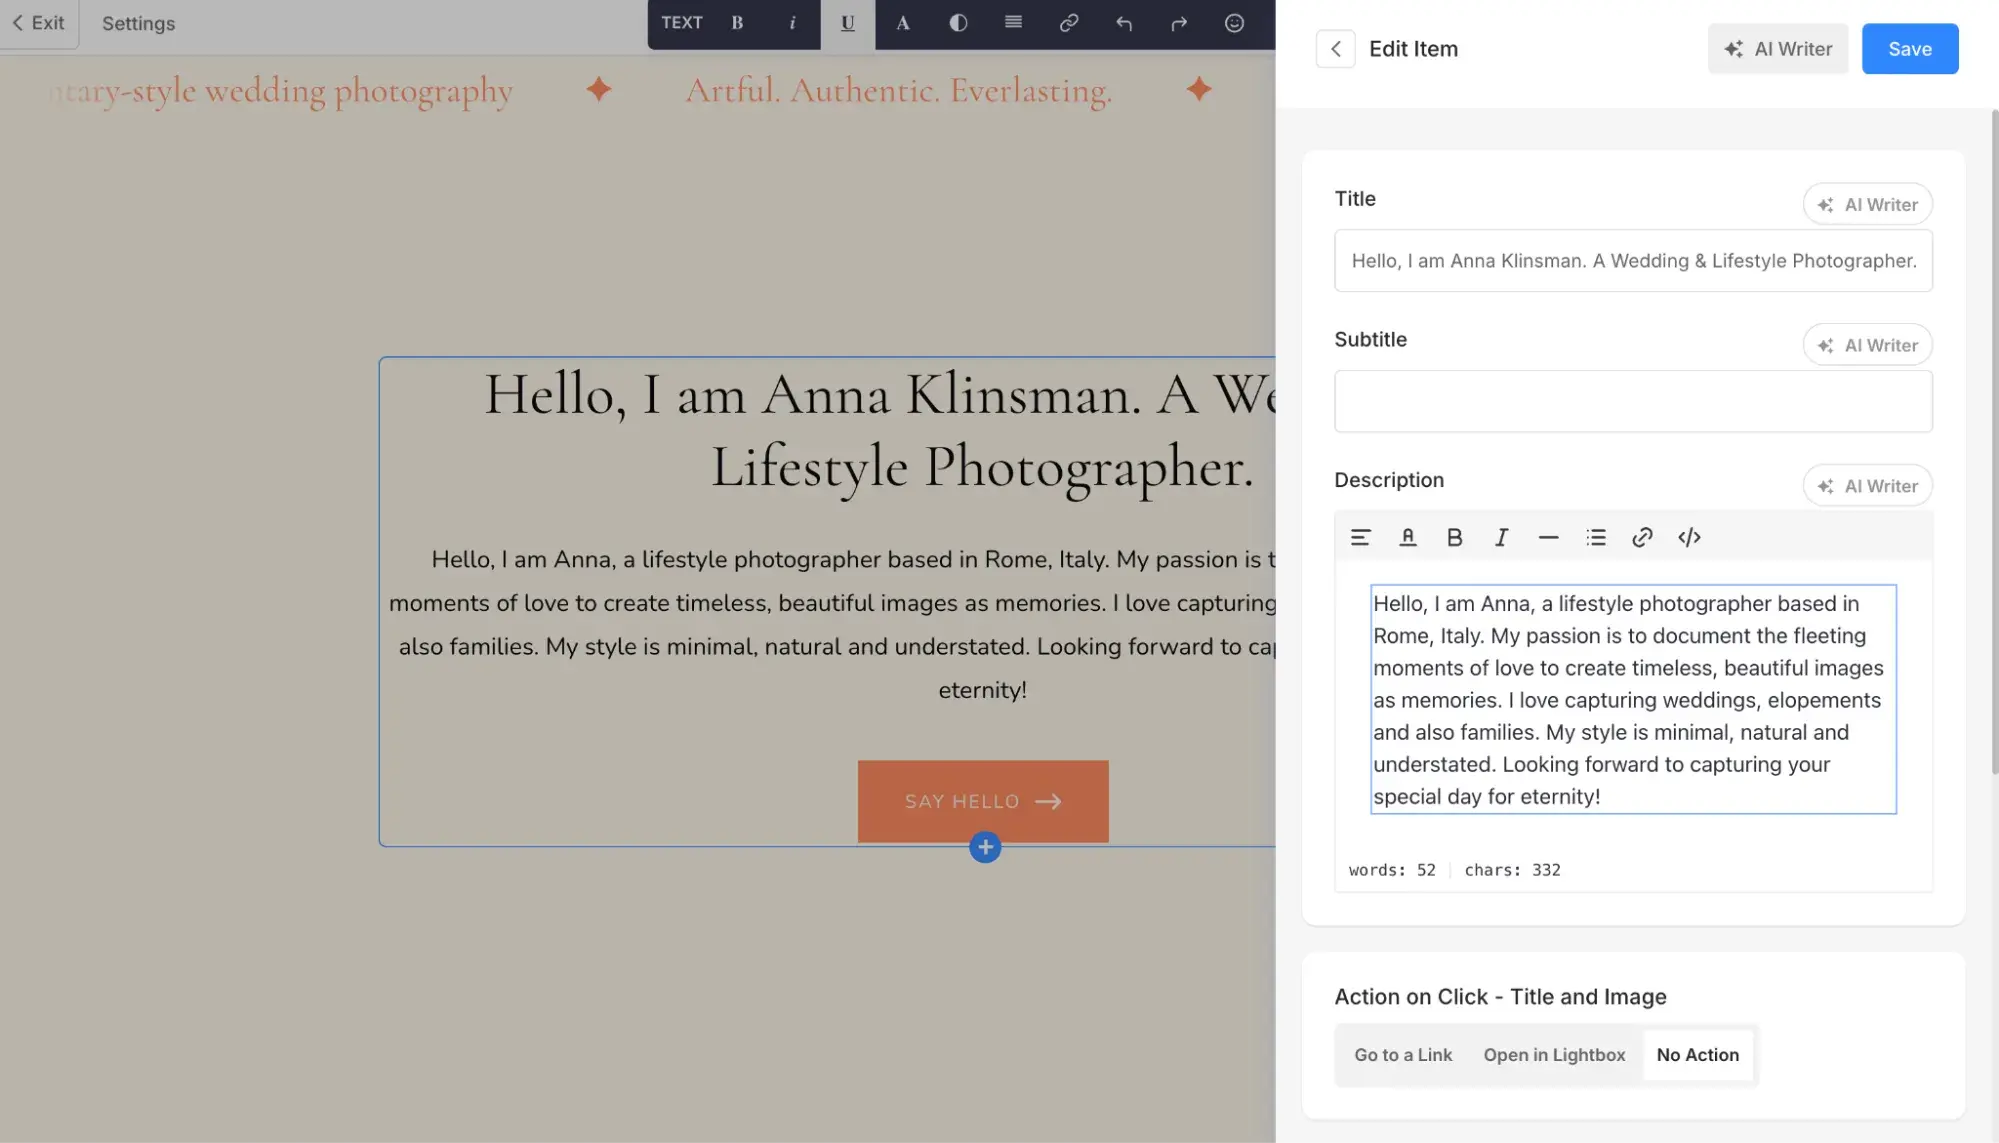Open the Settings tab
The image size is (1999, 1143).
coord(138,23)
